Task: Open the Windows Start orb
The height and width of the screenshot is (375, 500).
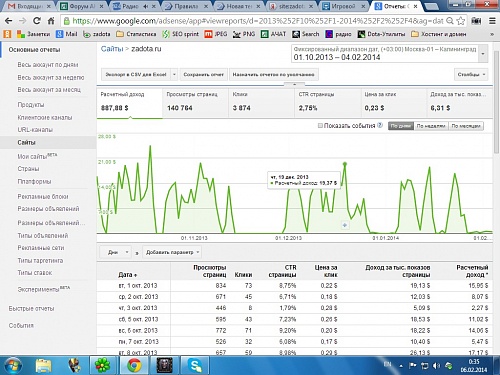Action: click(x=13, y=365)
